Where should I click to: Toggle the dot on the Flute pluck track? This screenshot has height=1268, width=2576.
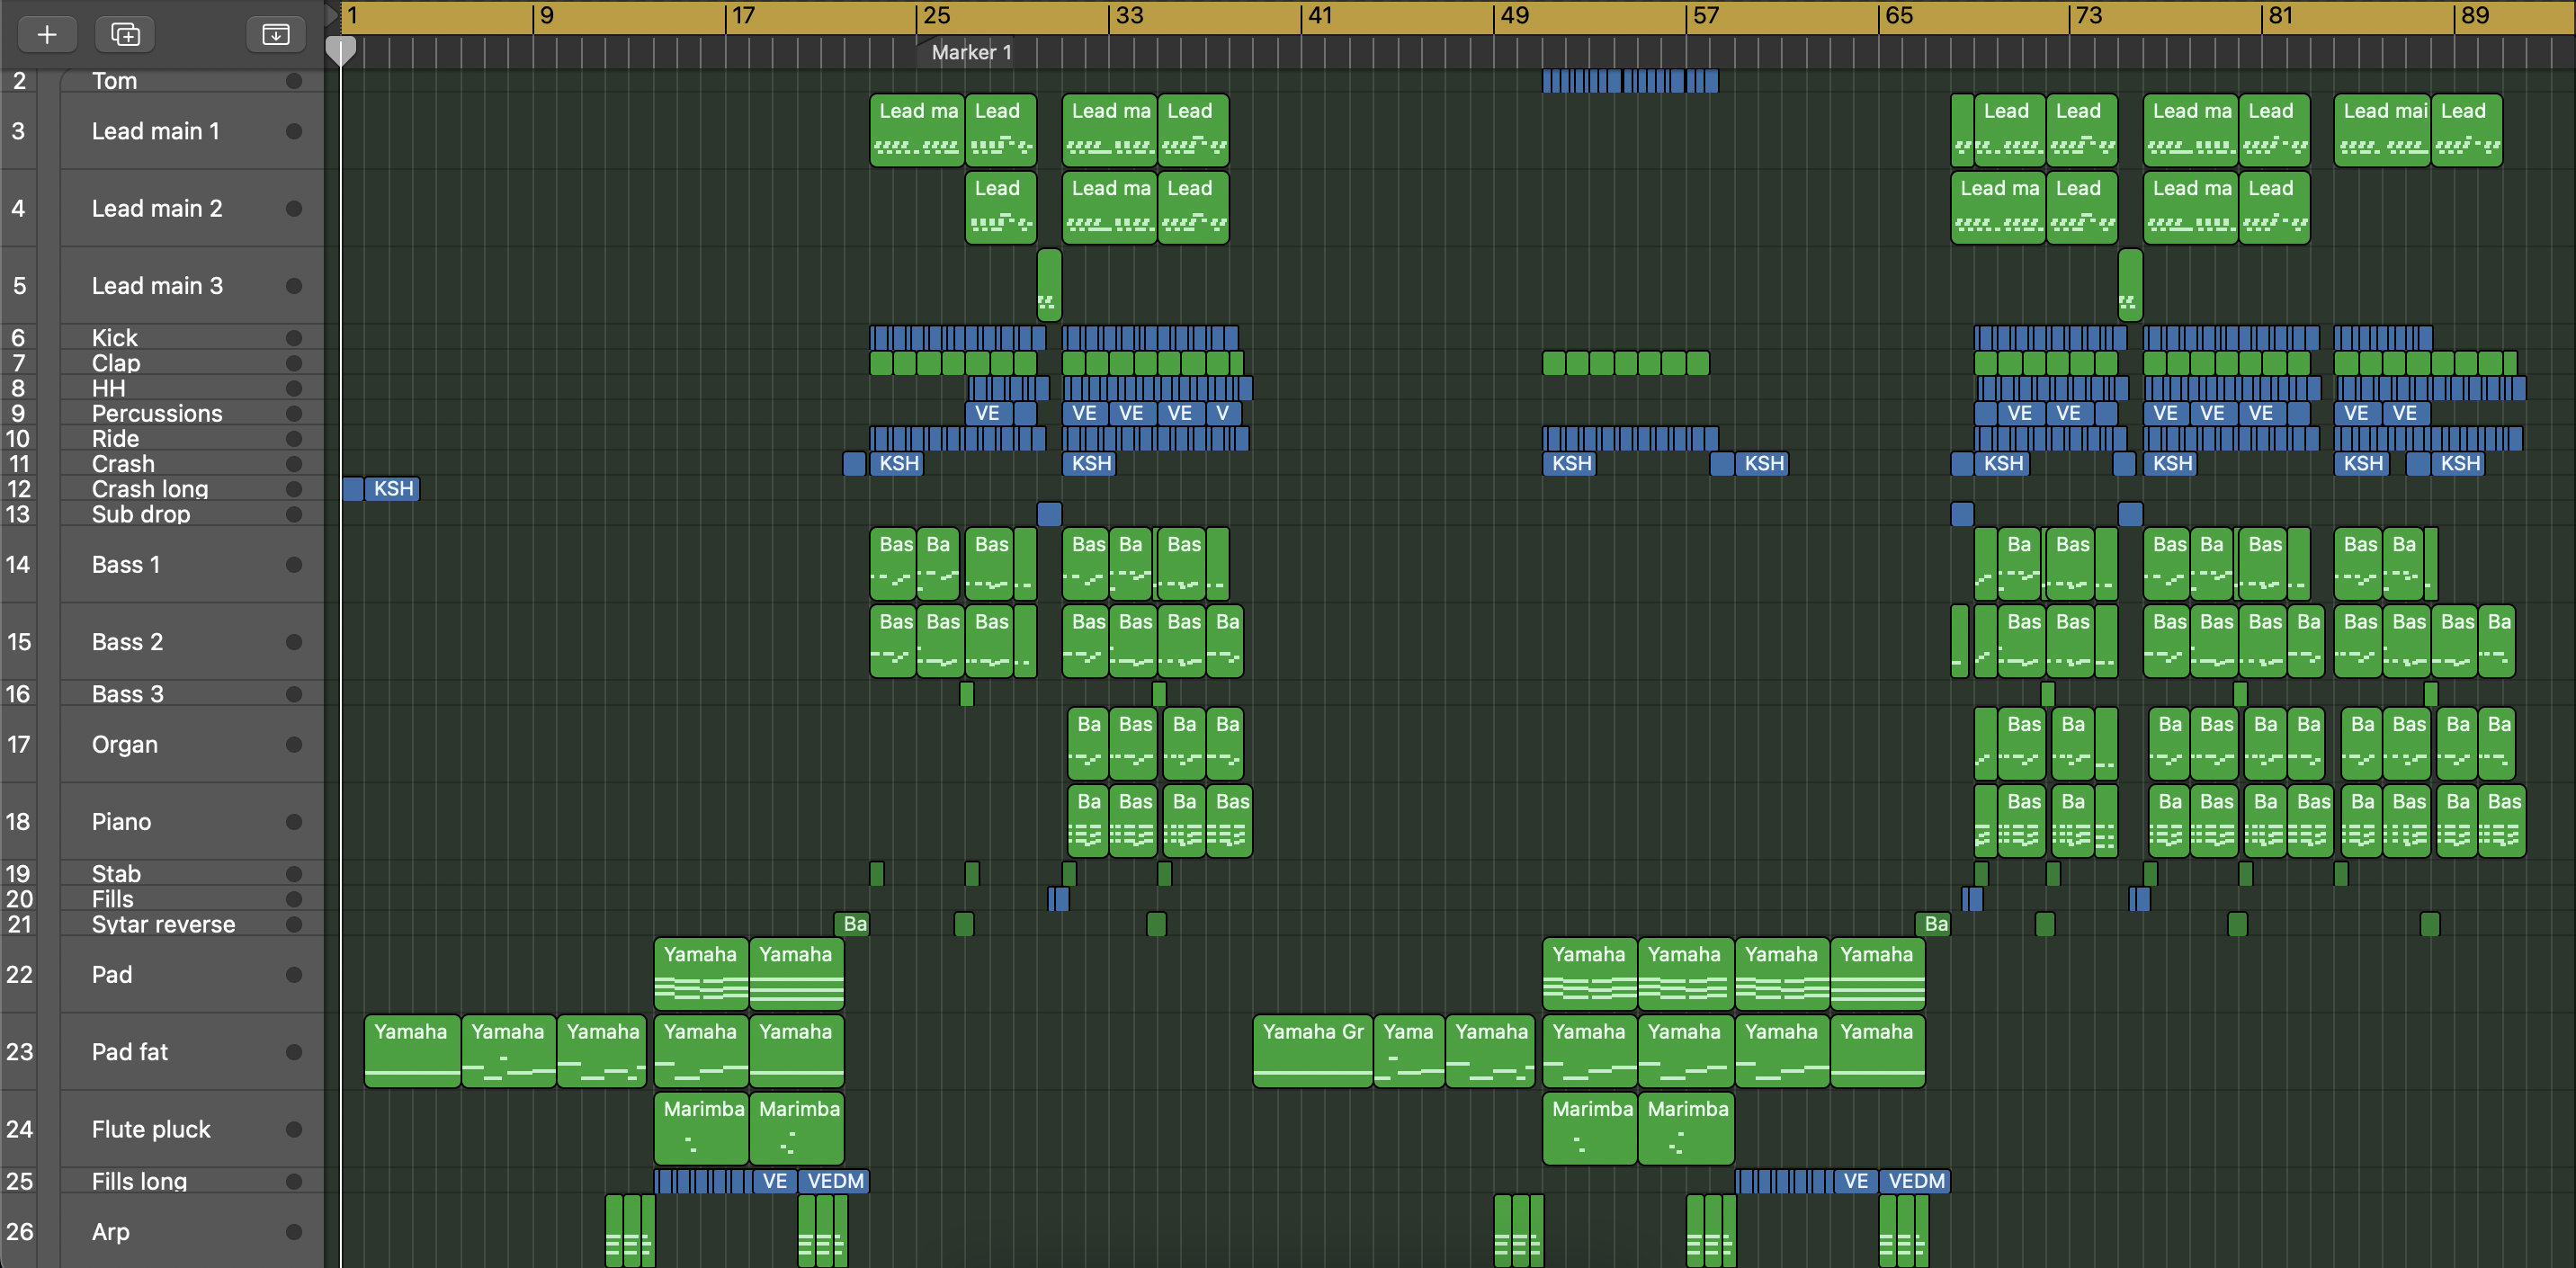click(294, 1129)
